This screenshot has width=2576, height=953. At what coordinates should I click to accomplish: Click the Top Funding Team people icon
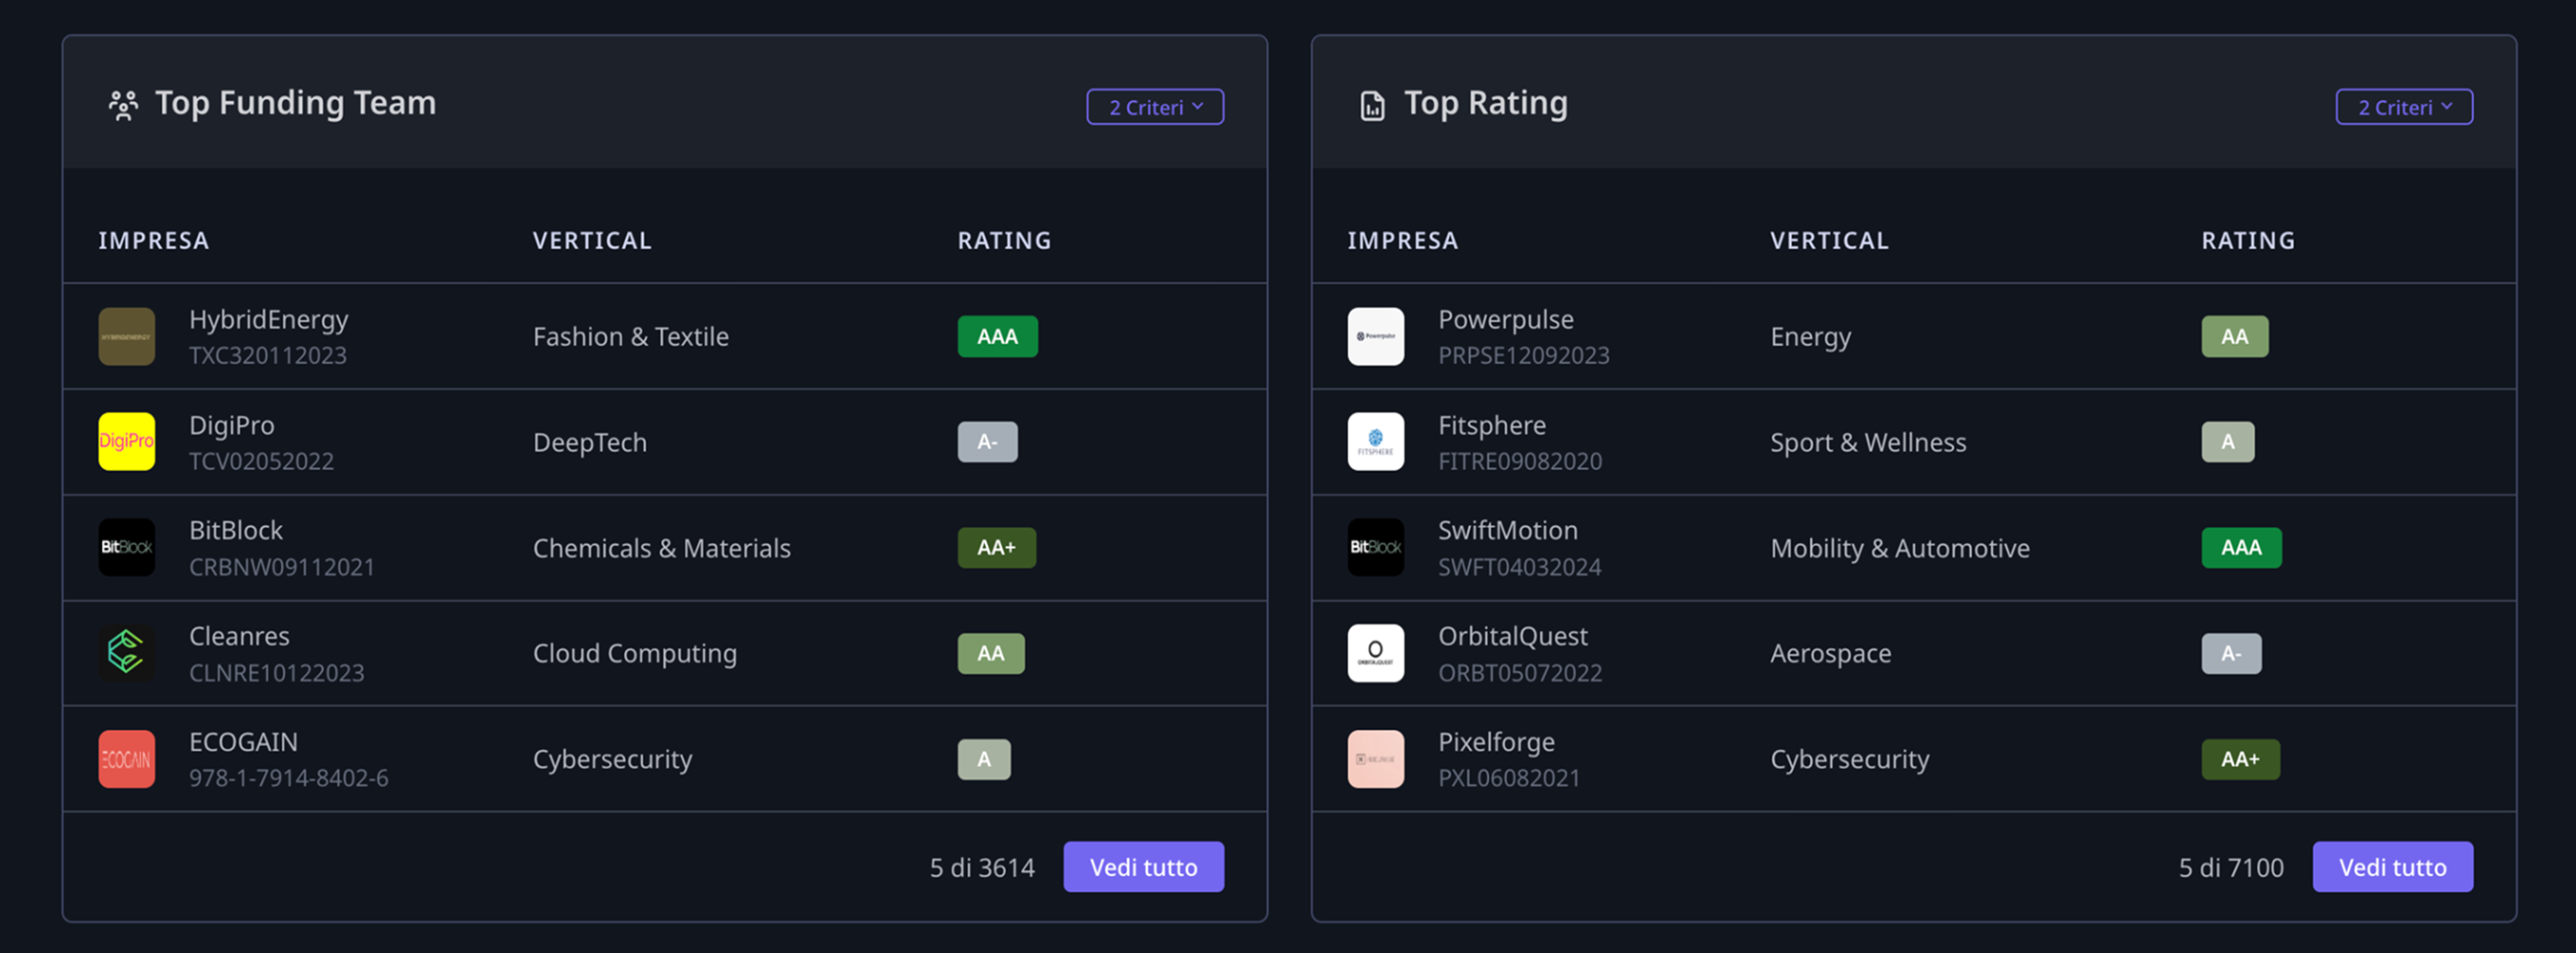(x=123, y=105)
